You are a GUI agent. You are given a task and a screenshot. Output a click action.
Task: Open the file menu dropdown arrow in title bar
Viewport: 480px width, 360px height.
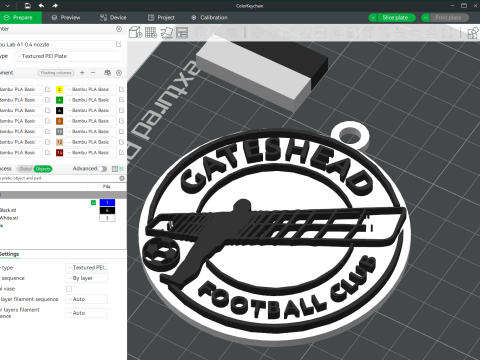click(8, 6)
